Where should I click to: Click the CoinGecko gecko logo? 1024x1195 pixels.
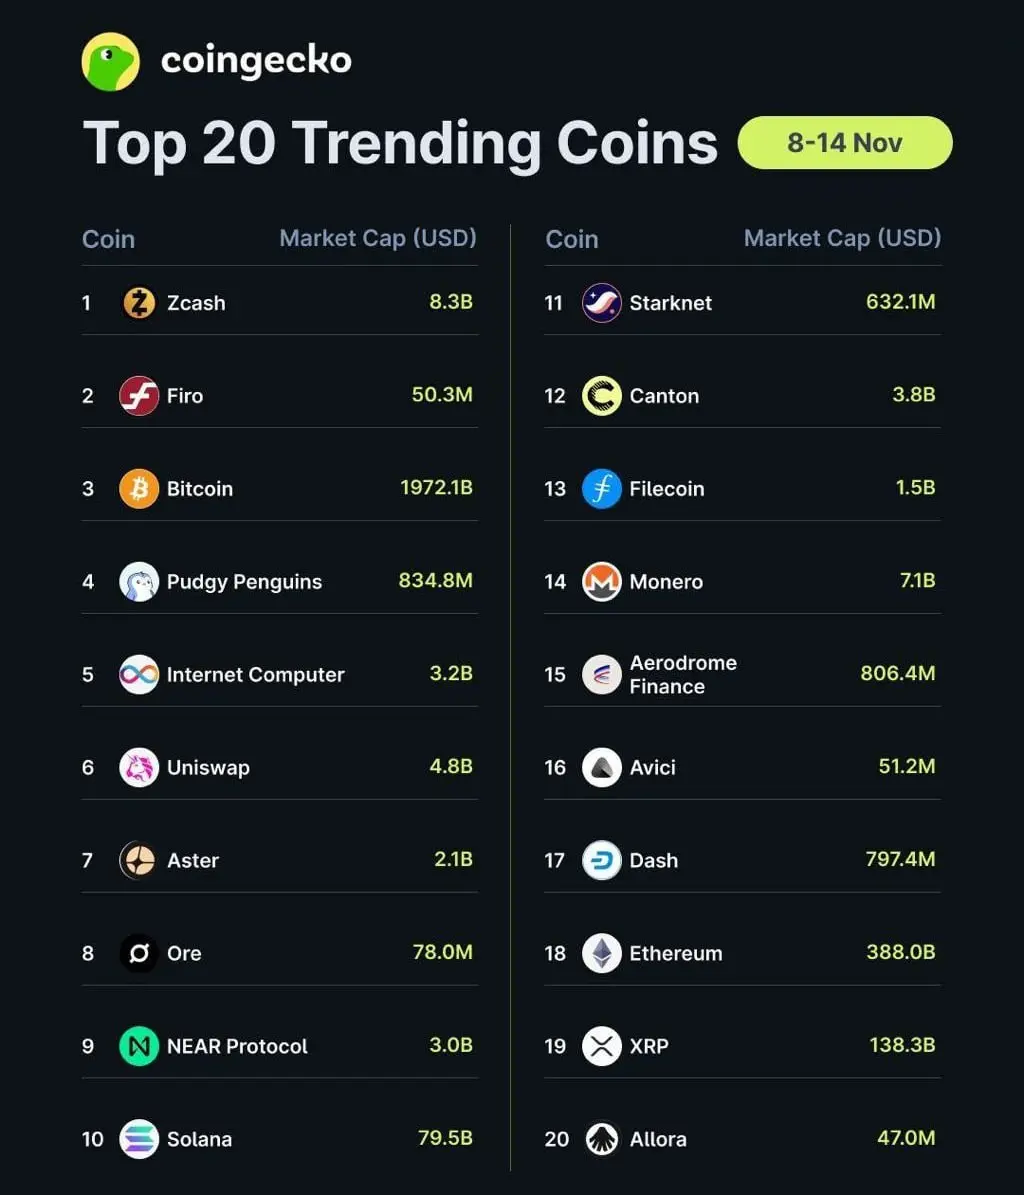pyautogui.click(x=110, y=61)
